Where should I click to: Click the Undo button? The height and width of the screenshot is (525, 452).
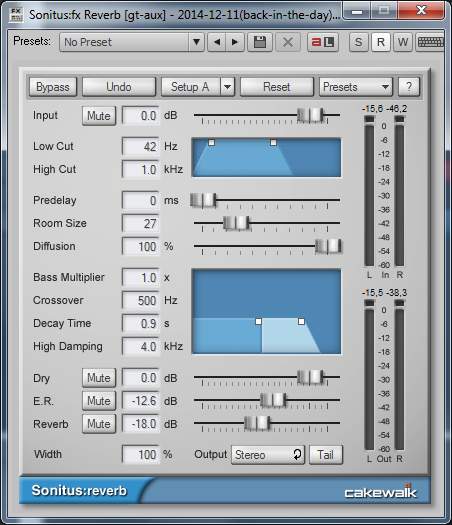[x=119, y=87]
